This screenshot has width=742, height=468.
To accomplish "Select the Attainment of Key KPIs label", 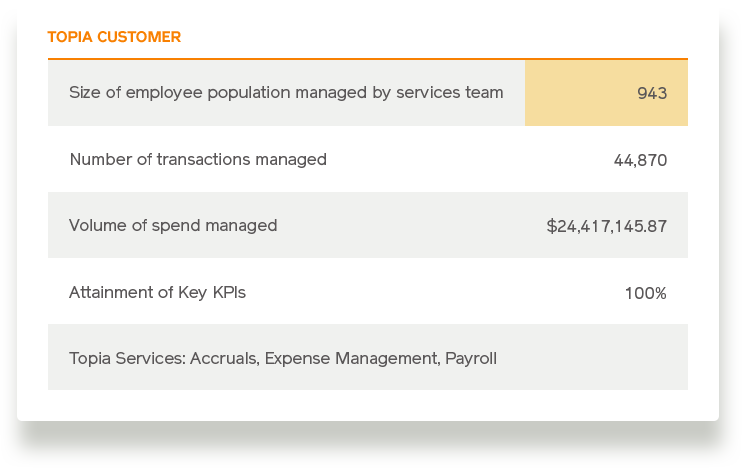I will tap(158, 292).
